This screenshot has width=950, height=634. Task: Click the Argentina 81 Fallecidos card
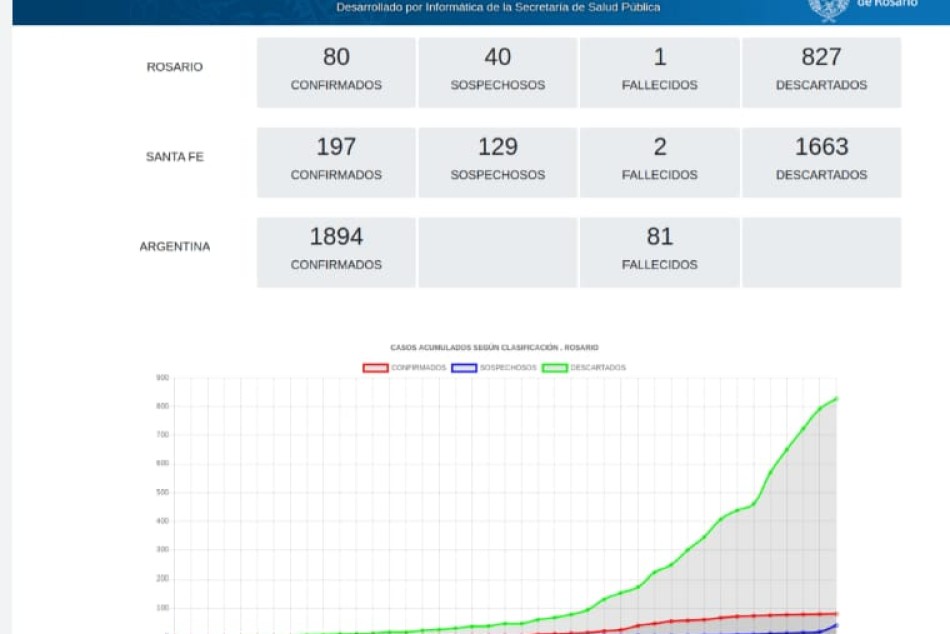[659, 252]
